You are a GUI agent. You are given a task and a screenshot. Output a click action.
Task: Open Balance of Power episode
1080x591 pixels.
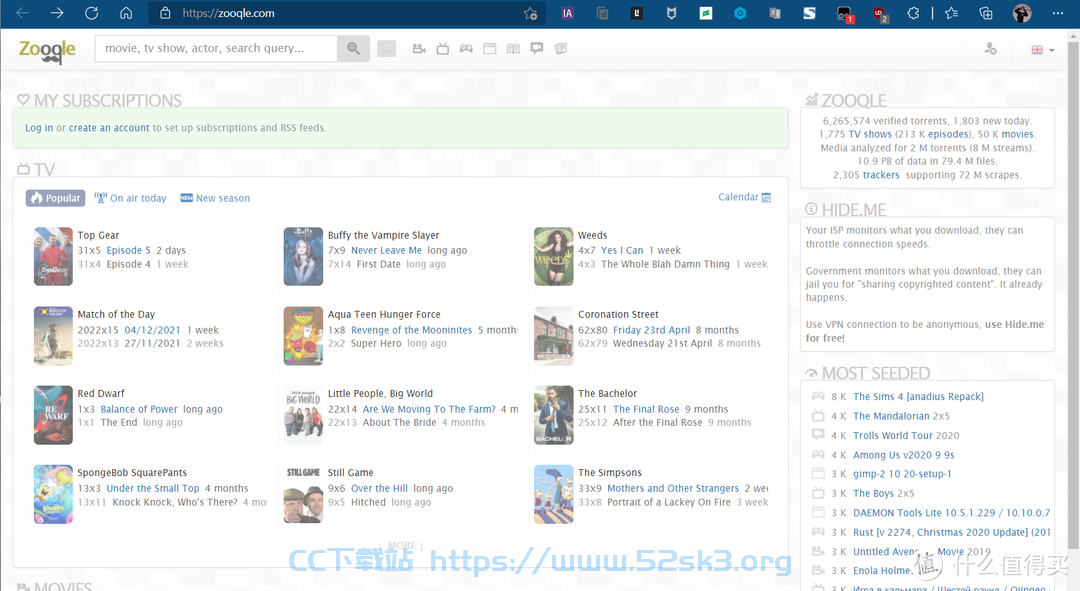139,409
